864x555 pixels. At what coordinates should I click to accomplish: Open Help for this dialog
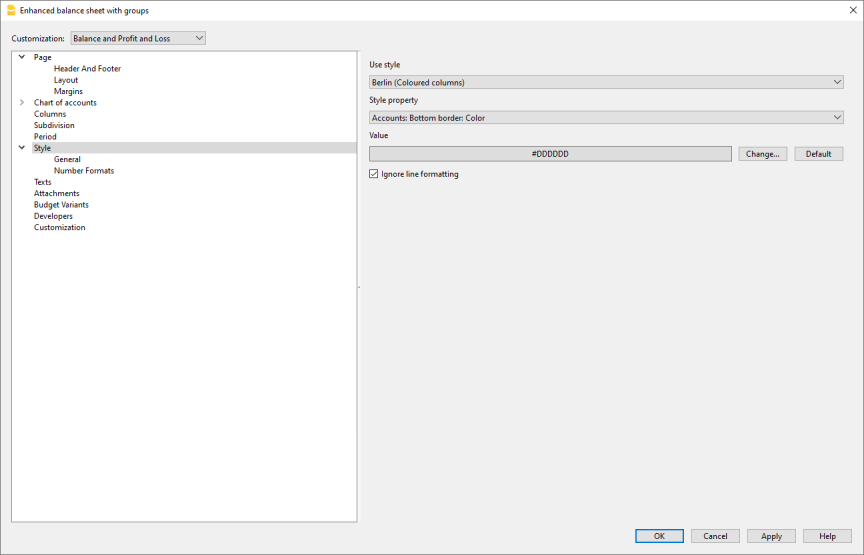point(827,536)
